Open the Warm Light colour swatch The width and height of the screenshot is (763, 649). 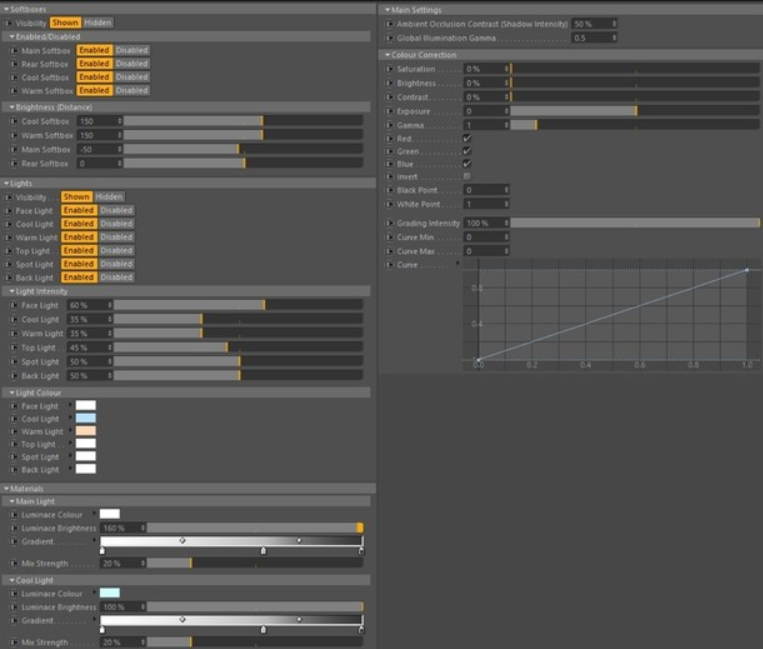(86, 431)
